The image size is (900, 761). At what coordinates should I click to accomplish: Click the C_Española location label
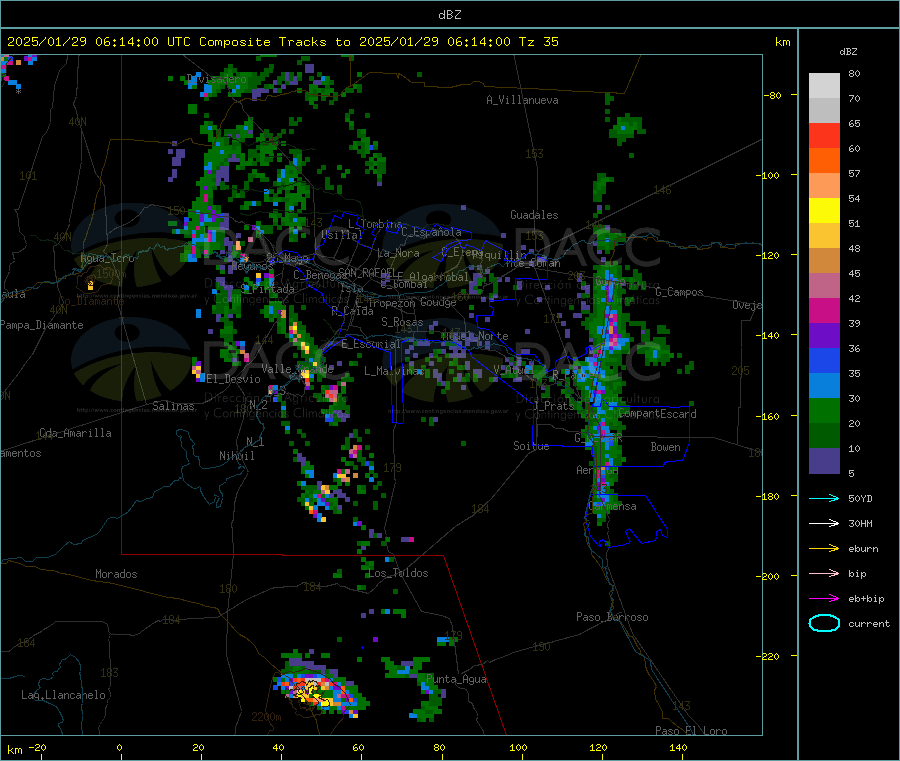[x=432, y=232]
